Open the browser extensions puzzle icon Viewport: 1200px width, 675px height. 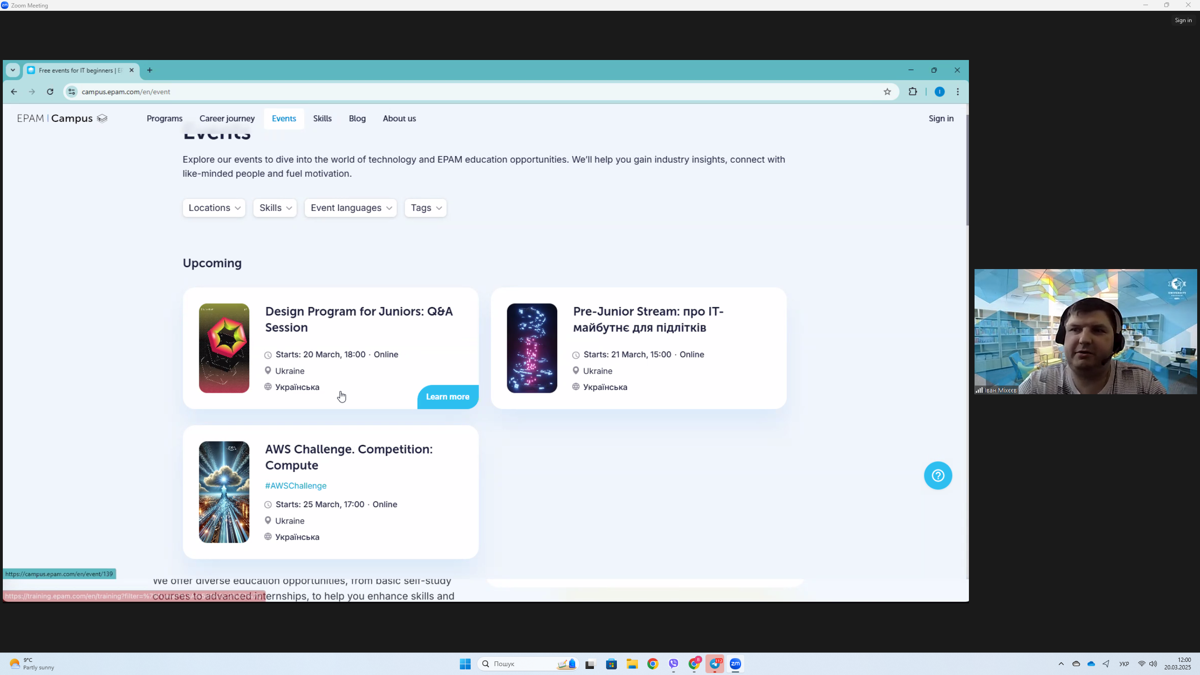pyautogui.click(x=913, y=92)
